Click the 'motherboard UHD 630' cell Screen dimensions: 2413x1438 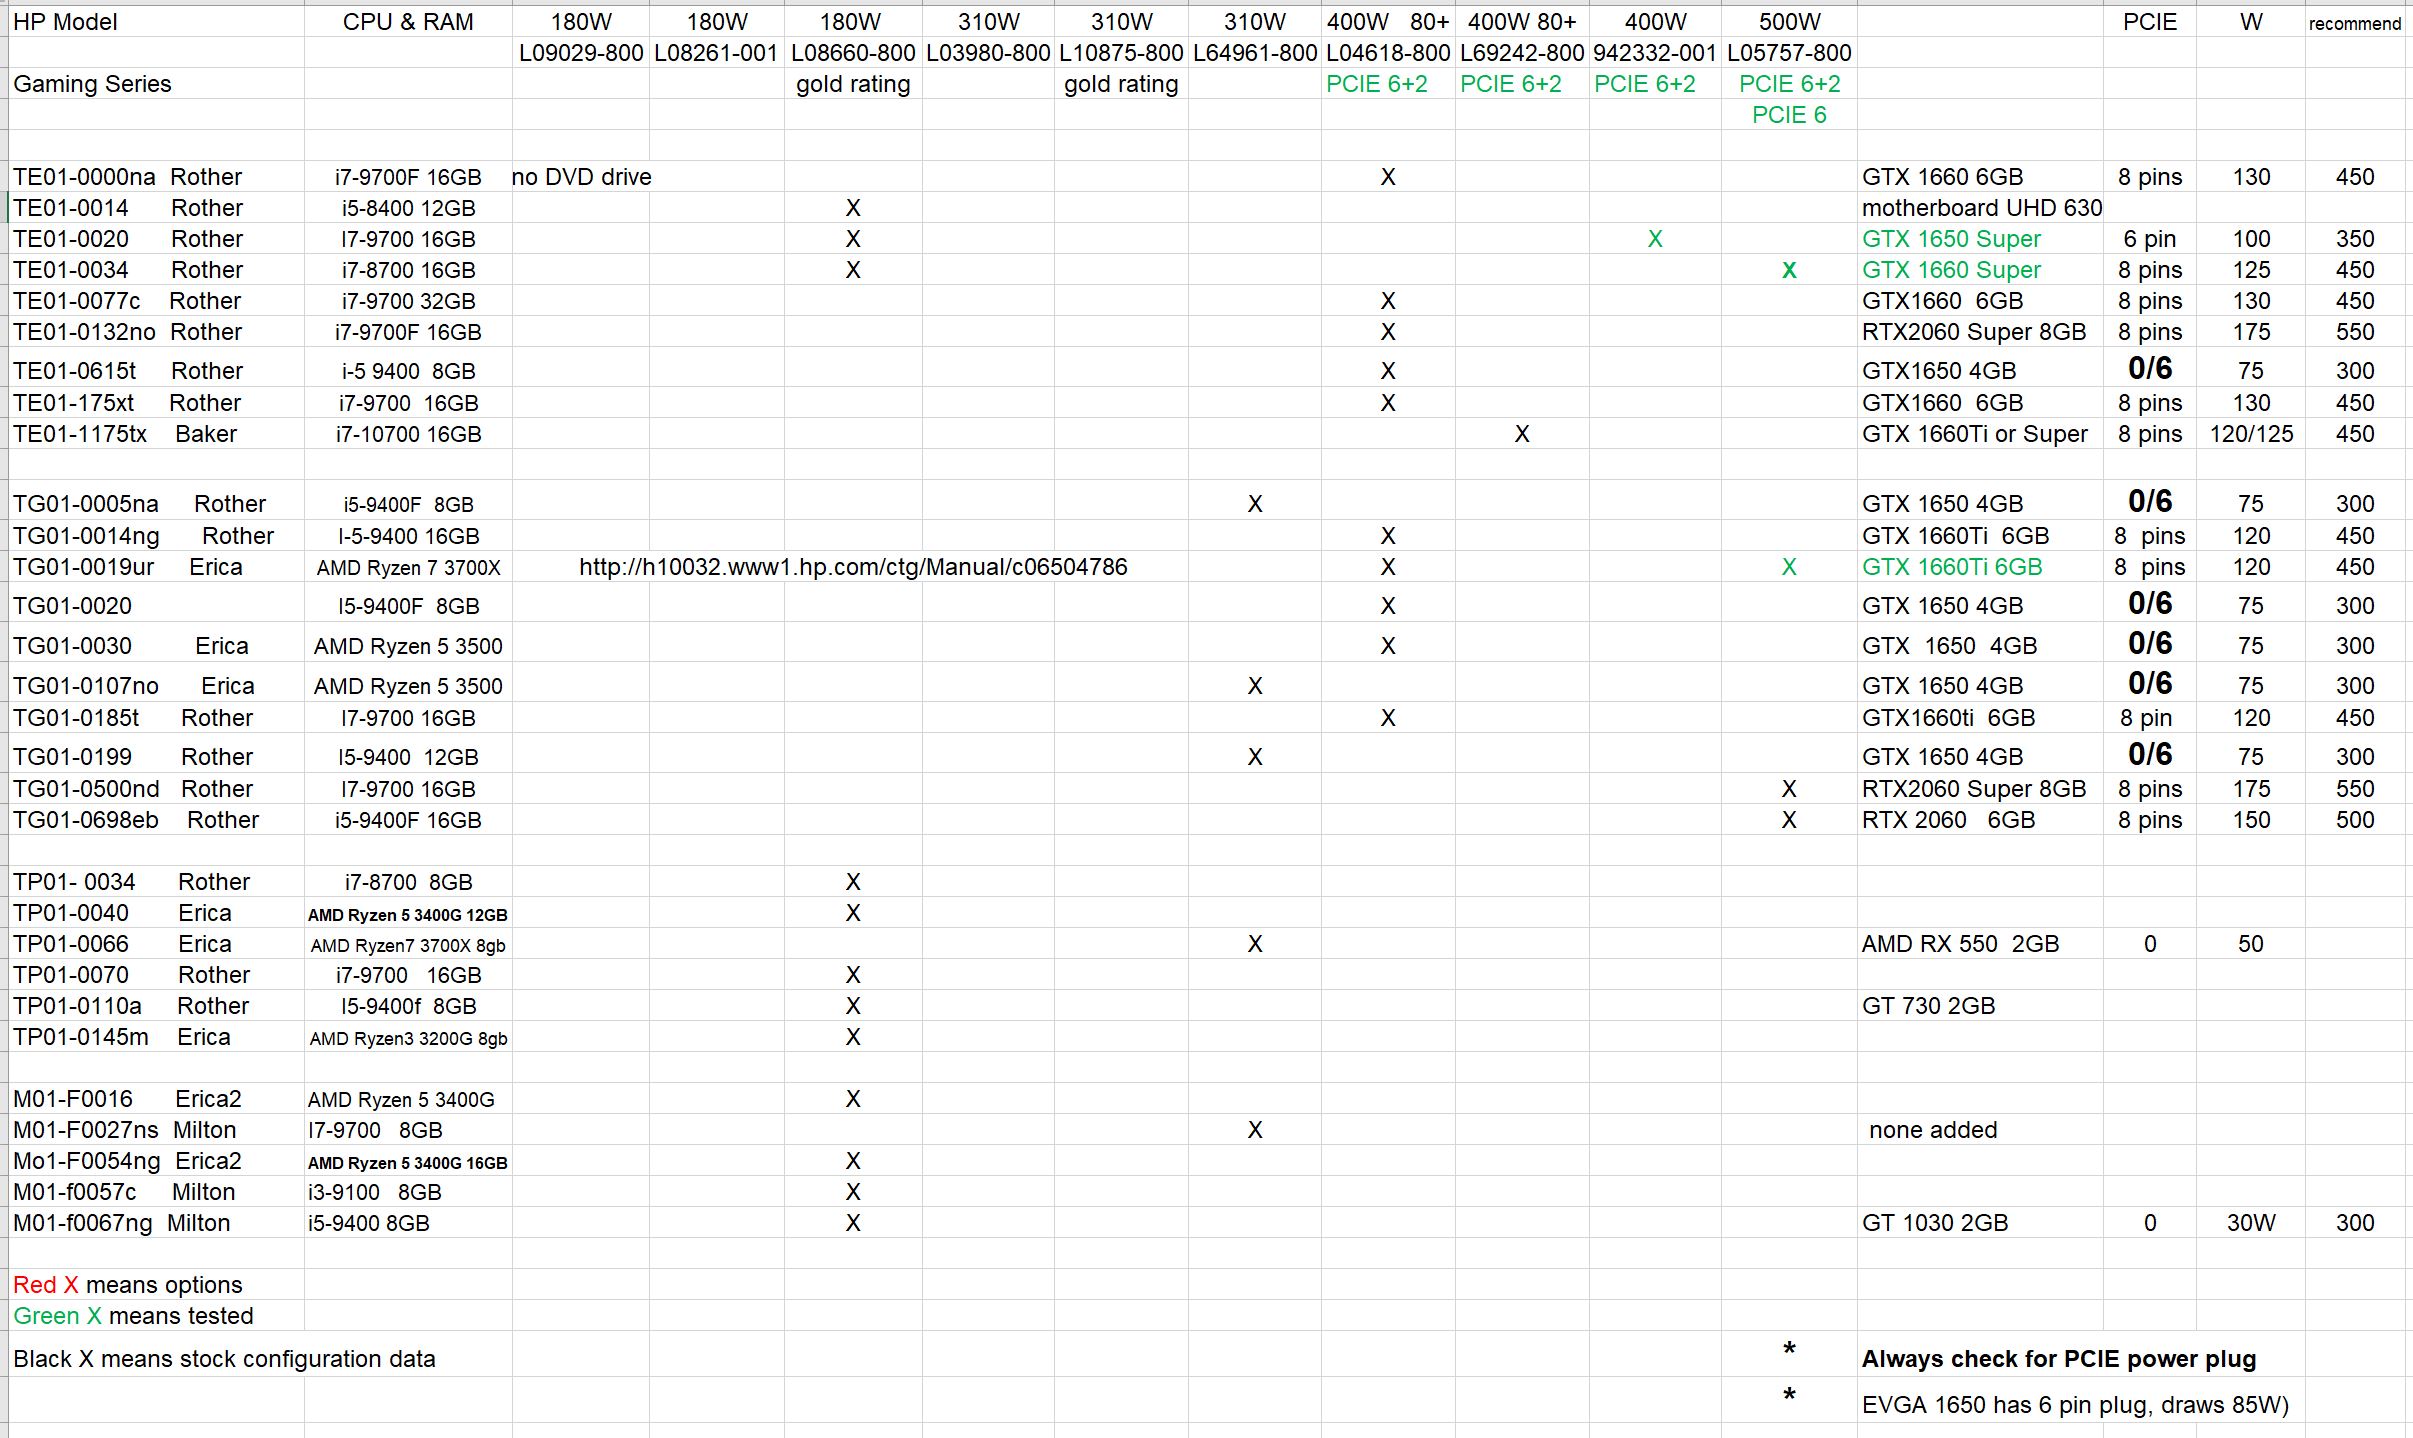click(1982, 207)
